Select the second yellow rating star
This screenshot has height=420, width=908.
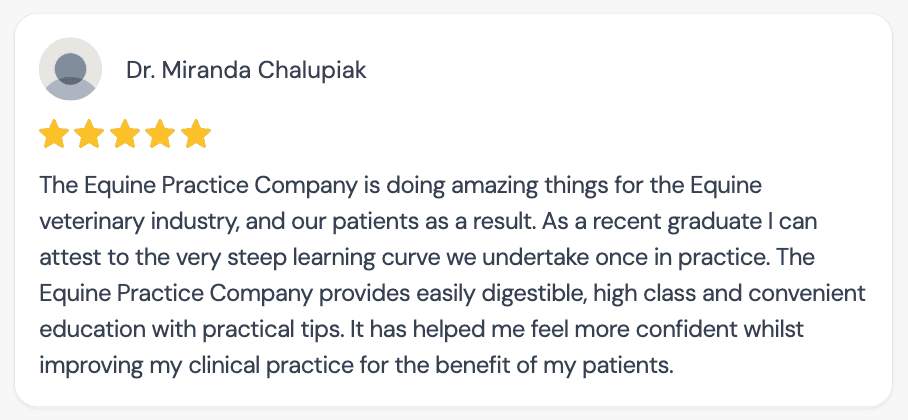(90, 134)
